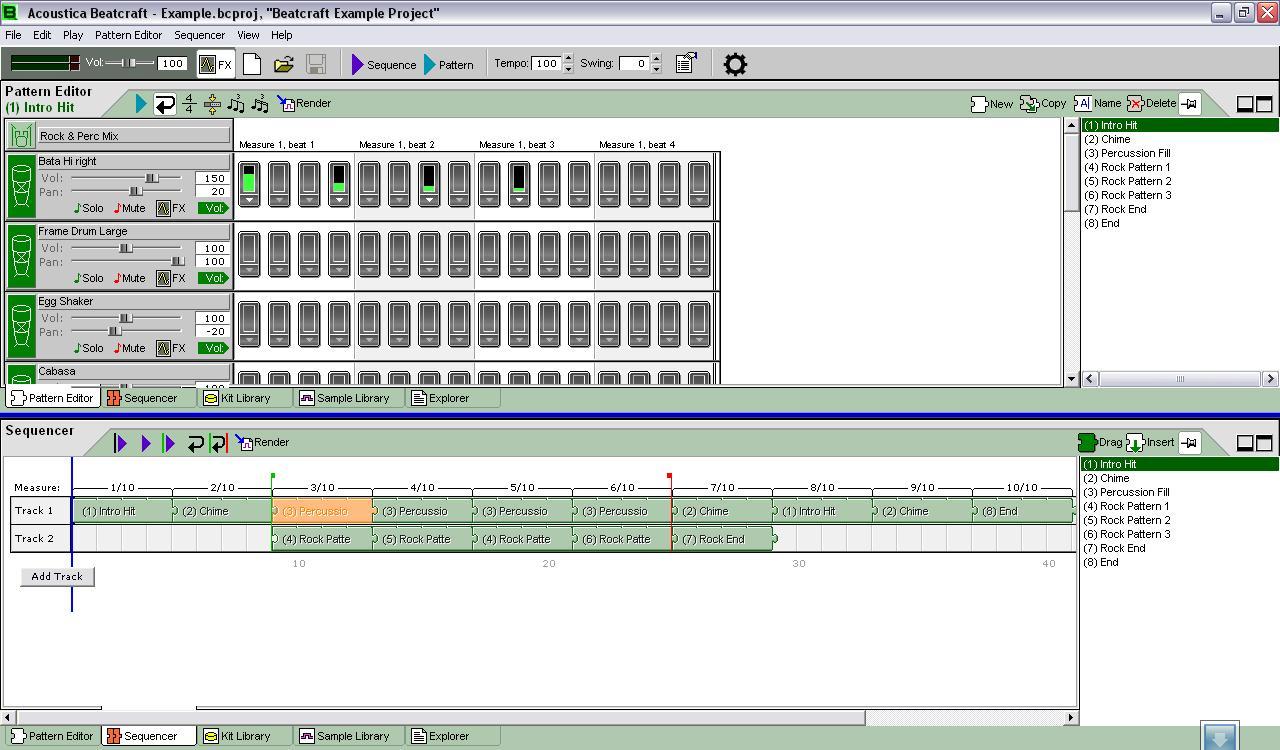Open dropdown under fourth Bata Hi right step
Viewport: 1280px width, 750px height.
[339, 200]
